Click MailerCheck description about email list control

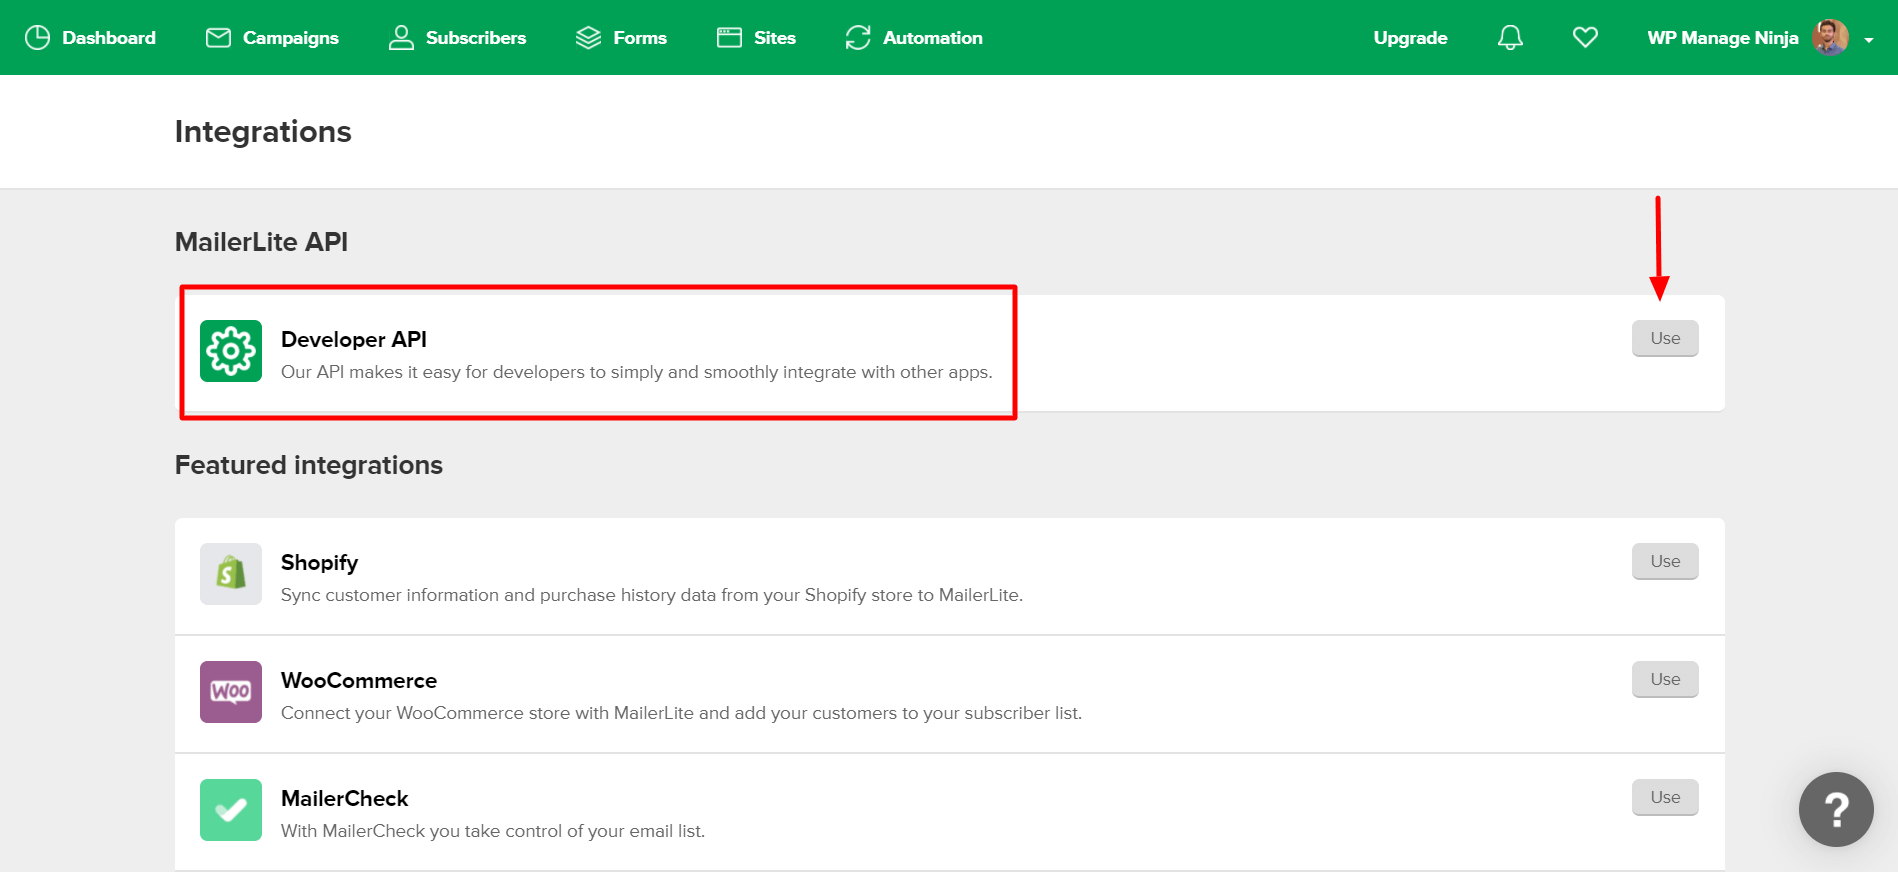(x=493, y=831)
